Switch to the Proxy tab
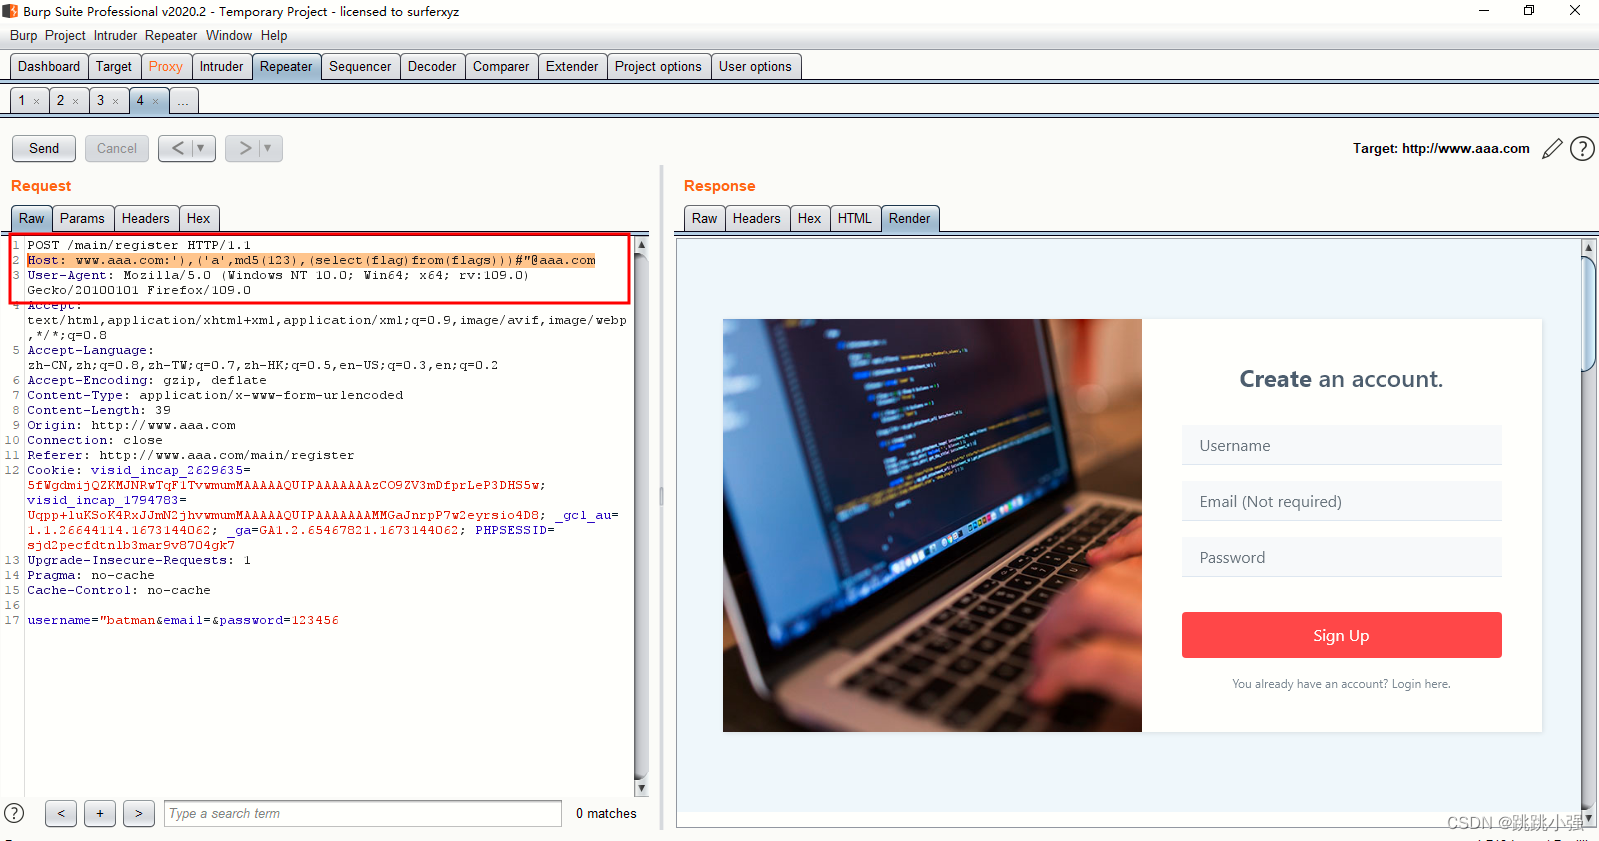Viewport: 1599px width, 841px height. [x=166, y=67]
